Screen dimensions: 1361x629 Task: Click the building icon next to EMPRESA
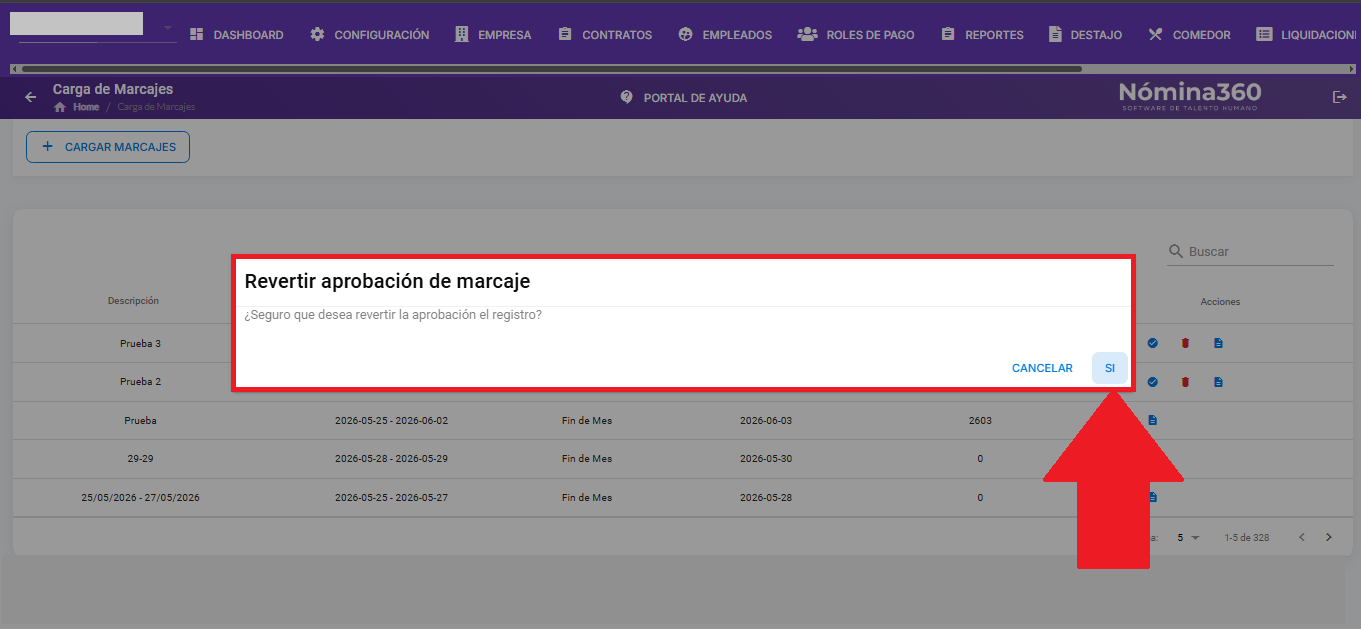[461, 34]
